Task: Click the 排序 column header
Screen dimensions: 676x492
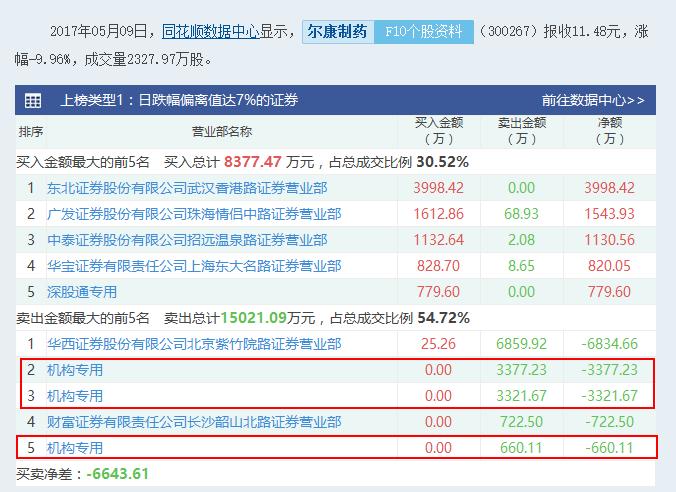Action: (31, 132)
